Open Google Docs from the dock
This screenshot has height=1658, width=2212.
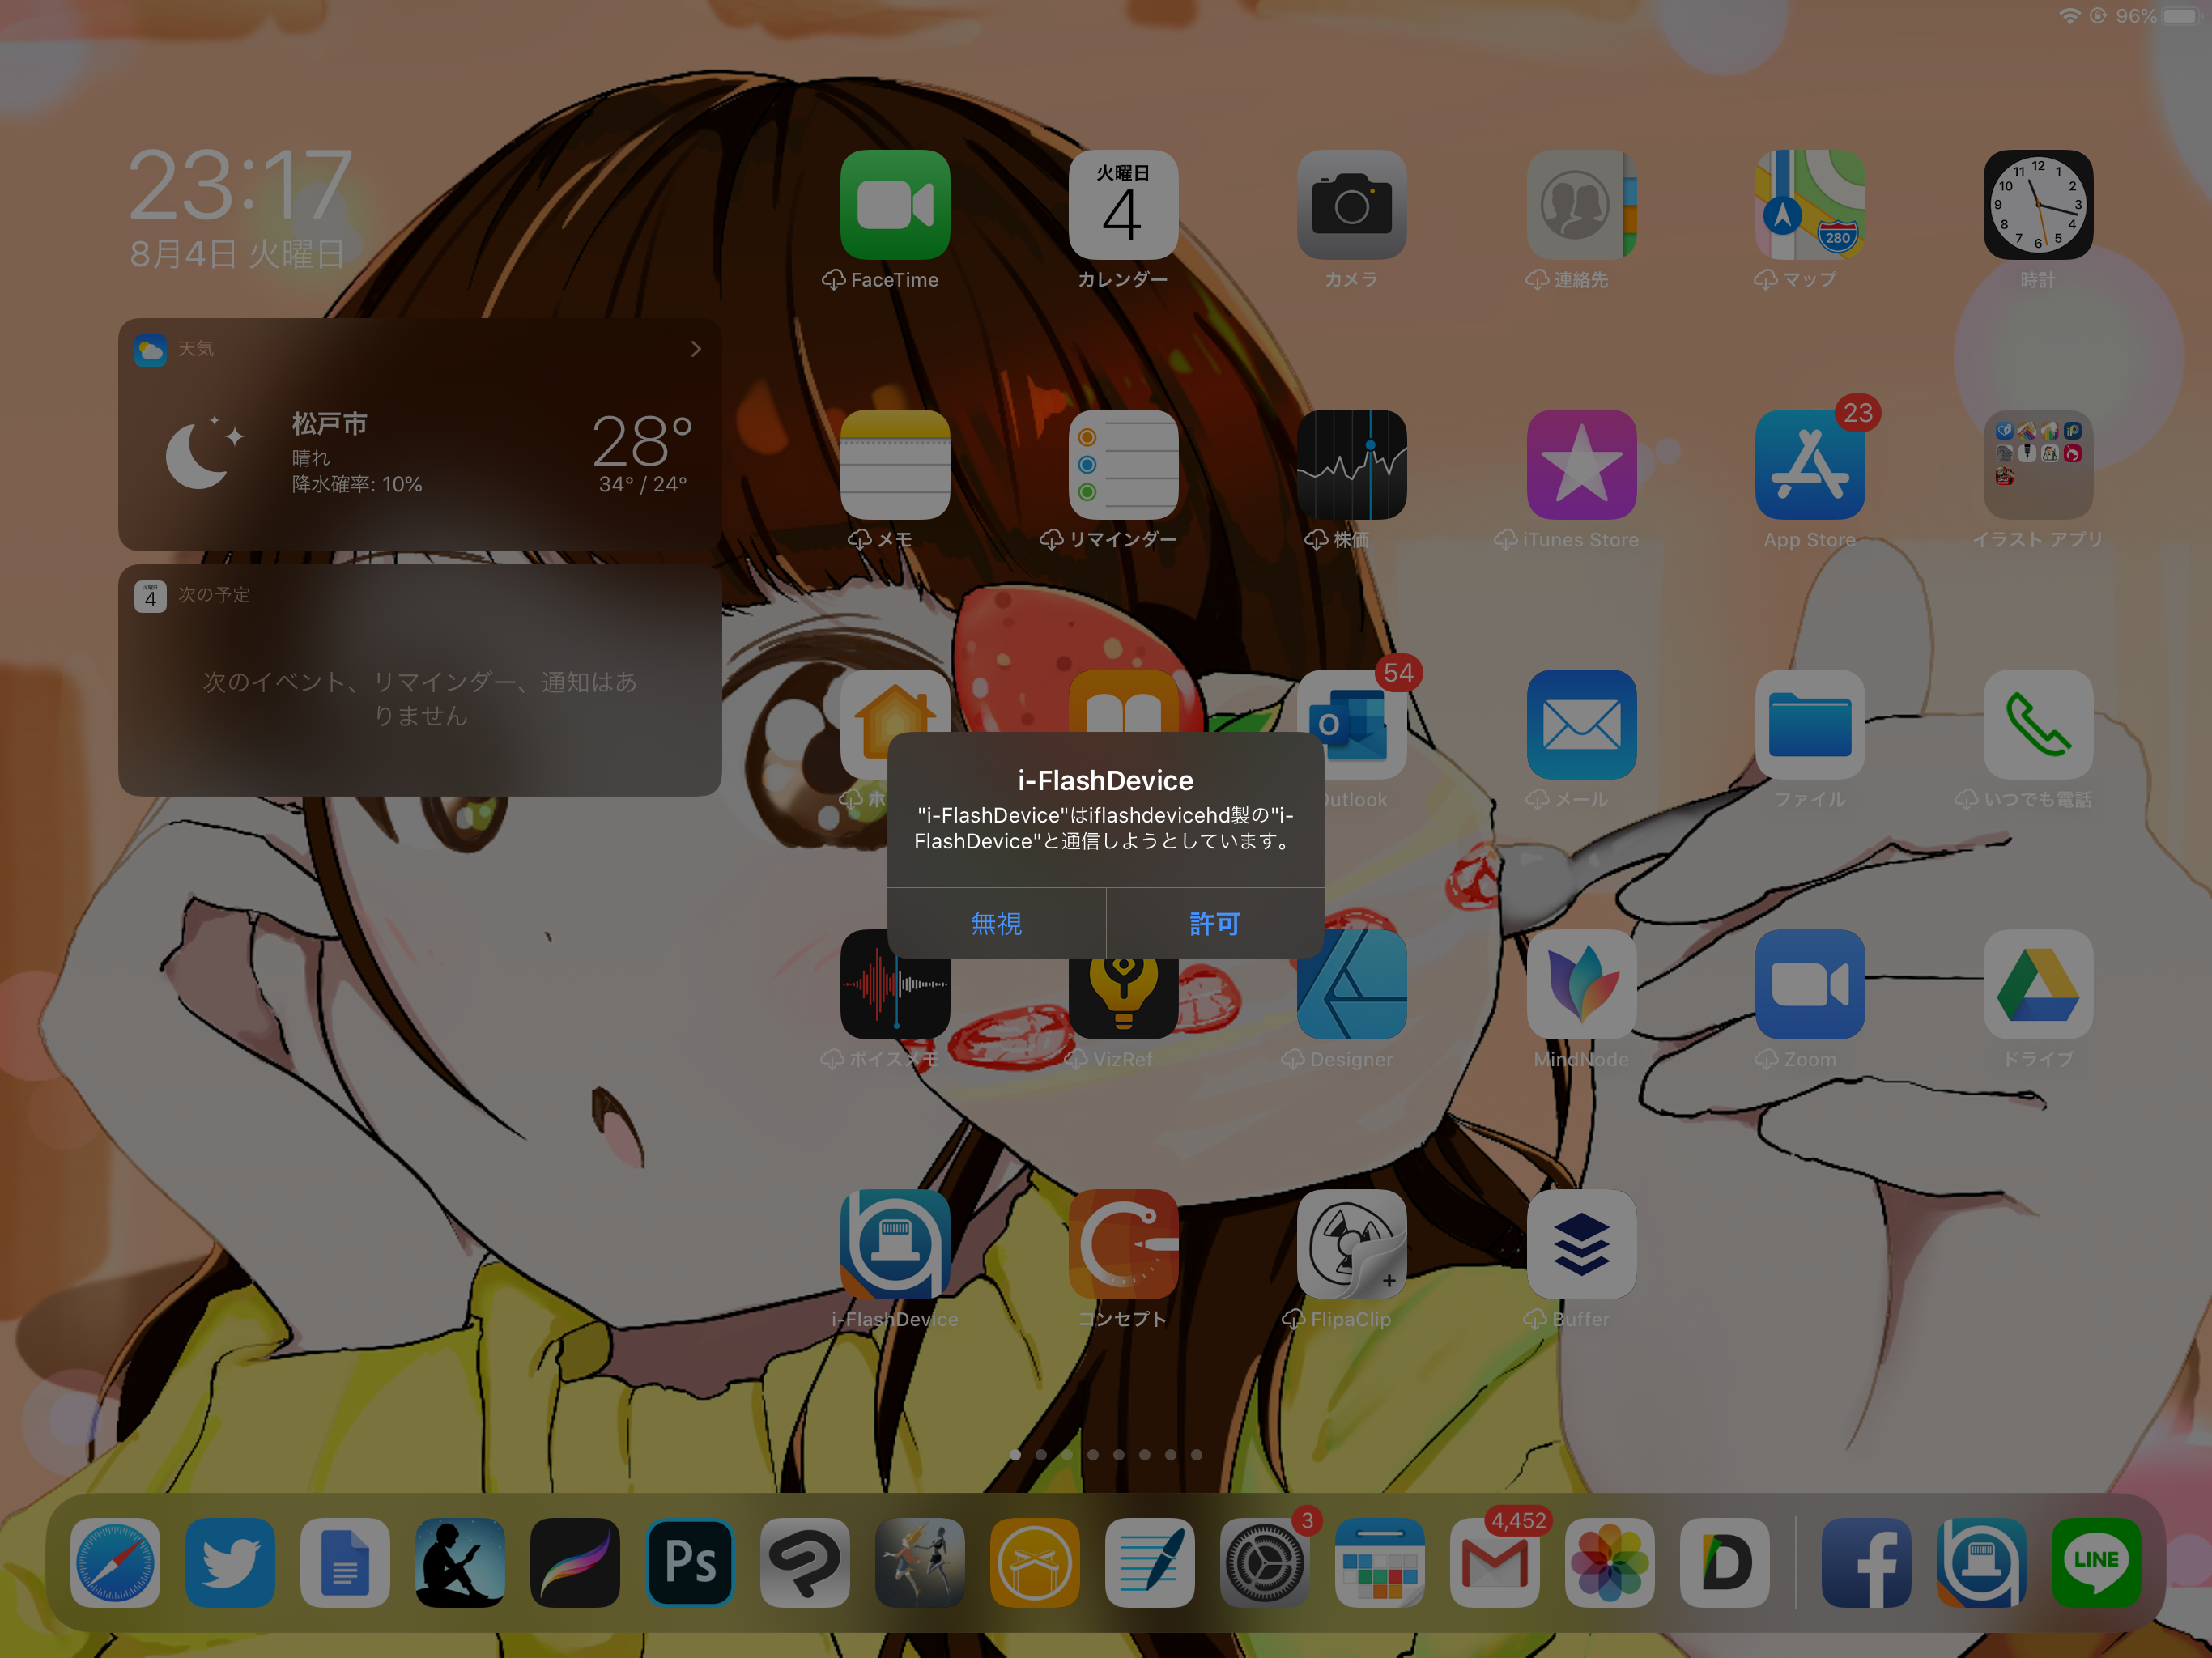tap(345, 1562)
